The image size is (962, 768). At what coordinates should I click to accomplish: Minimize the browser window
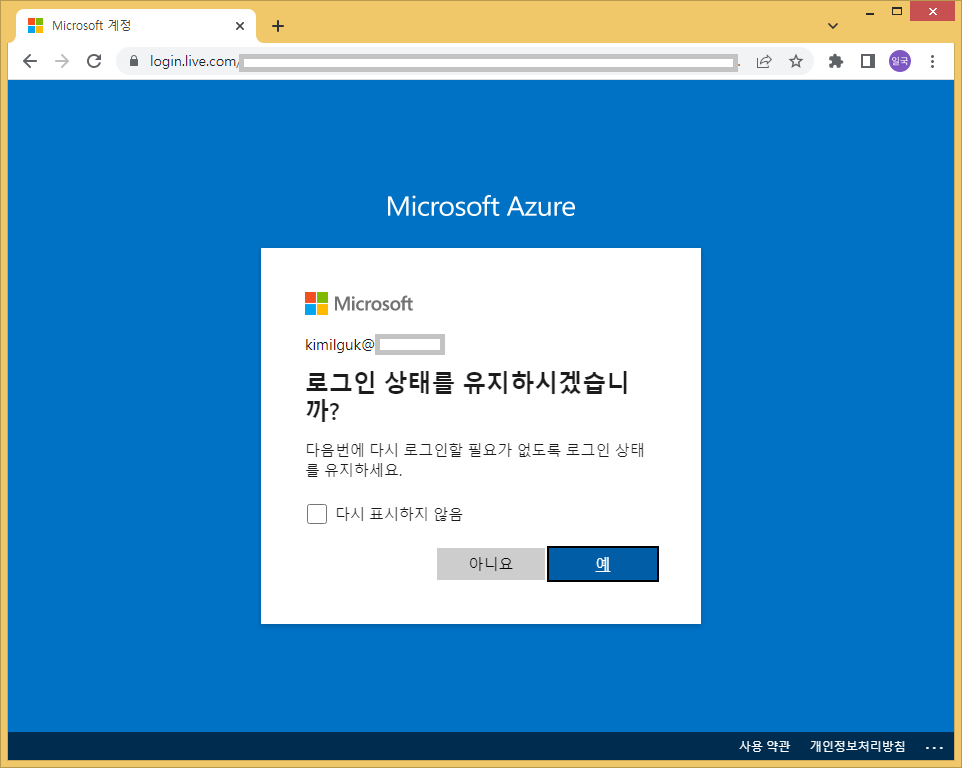pyautogui.click(x=869, y=13)
